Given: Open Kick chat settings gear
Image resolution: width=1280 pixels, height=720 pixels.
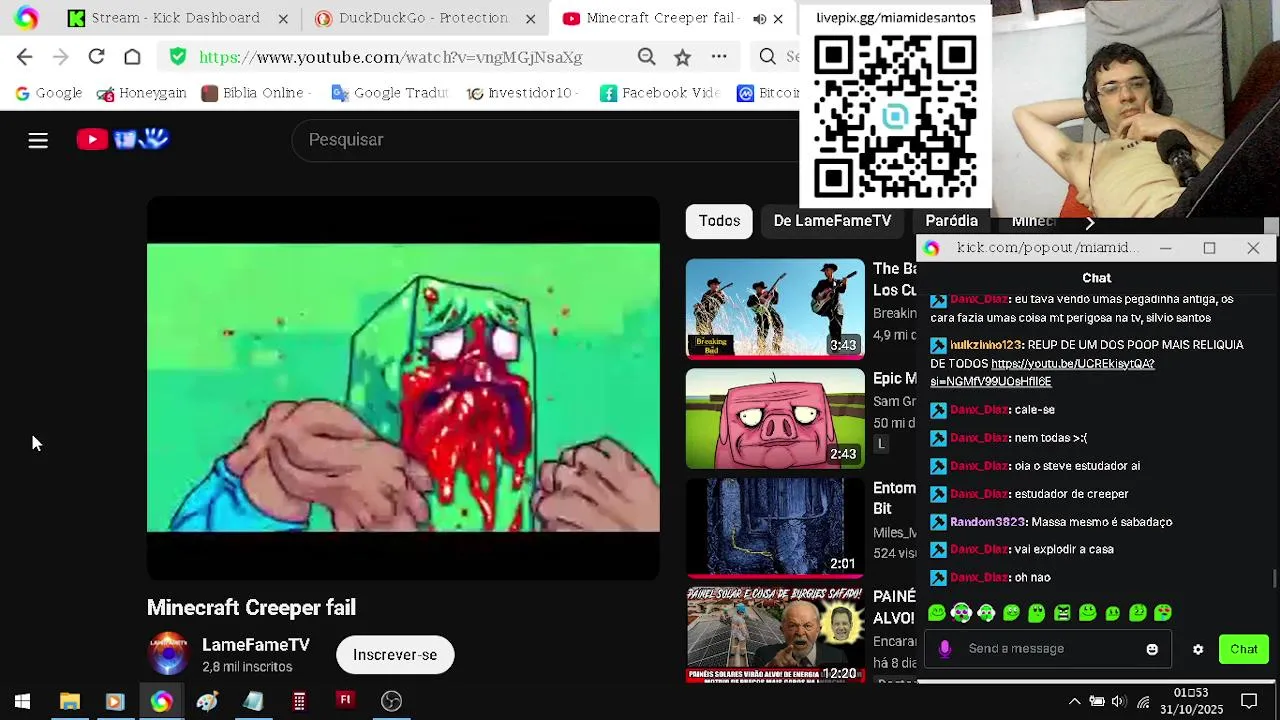Looking at the screenshot, I should coord(1198,650).
